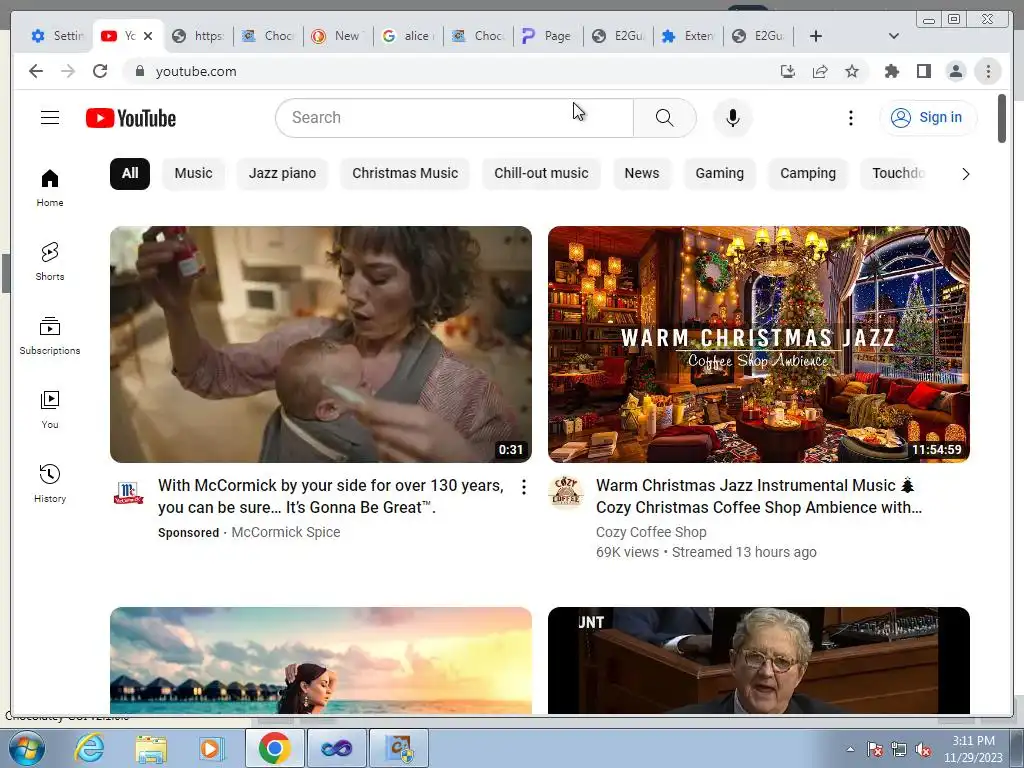
Task: Switch to the Settings browser tab
Action: pyautogui.click(x=57, y=36)
